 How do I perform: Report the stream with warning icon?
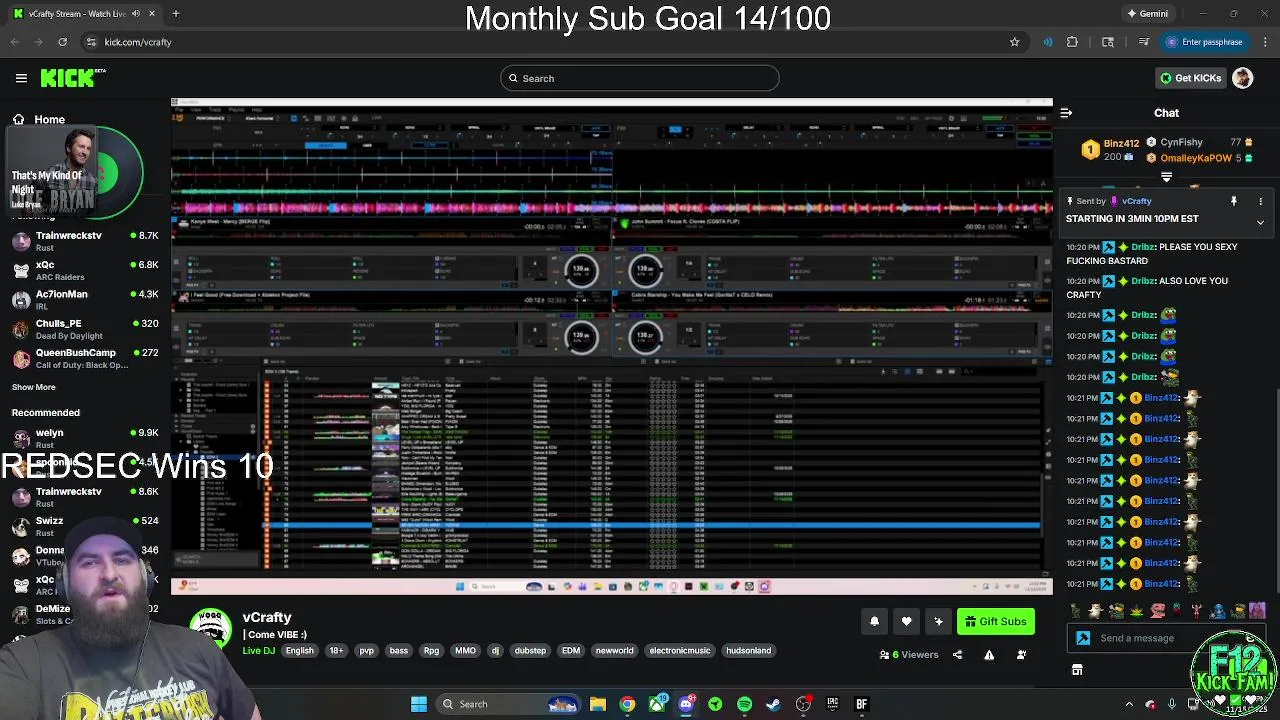(x=989, y=655)
